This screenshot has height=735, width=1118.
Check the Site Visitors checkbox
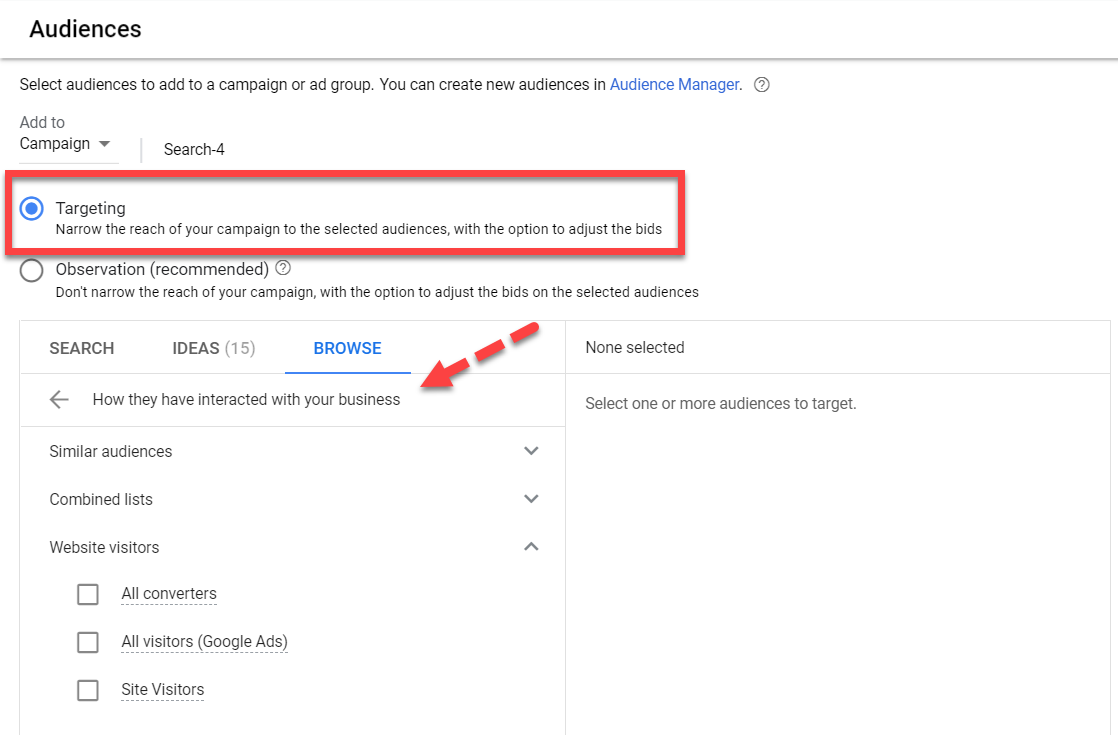point(88,690)
